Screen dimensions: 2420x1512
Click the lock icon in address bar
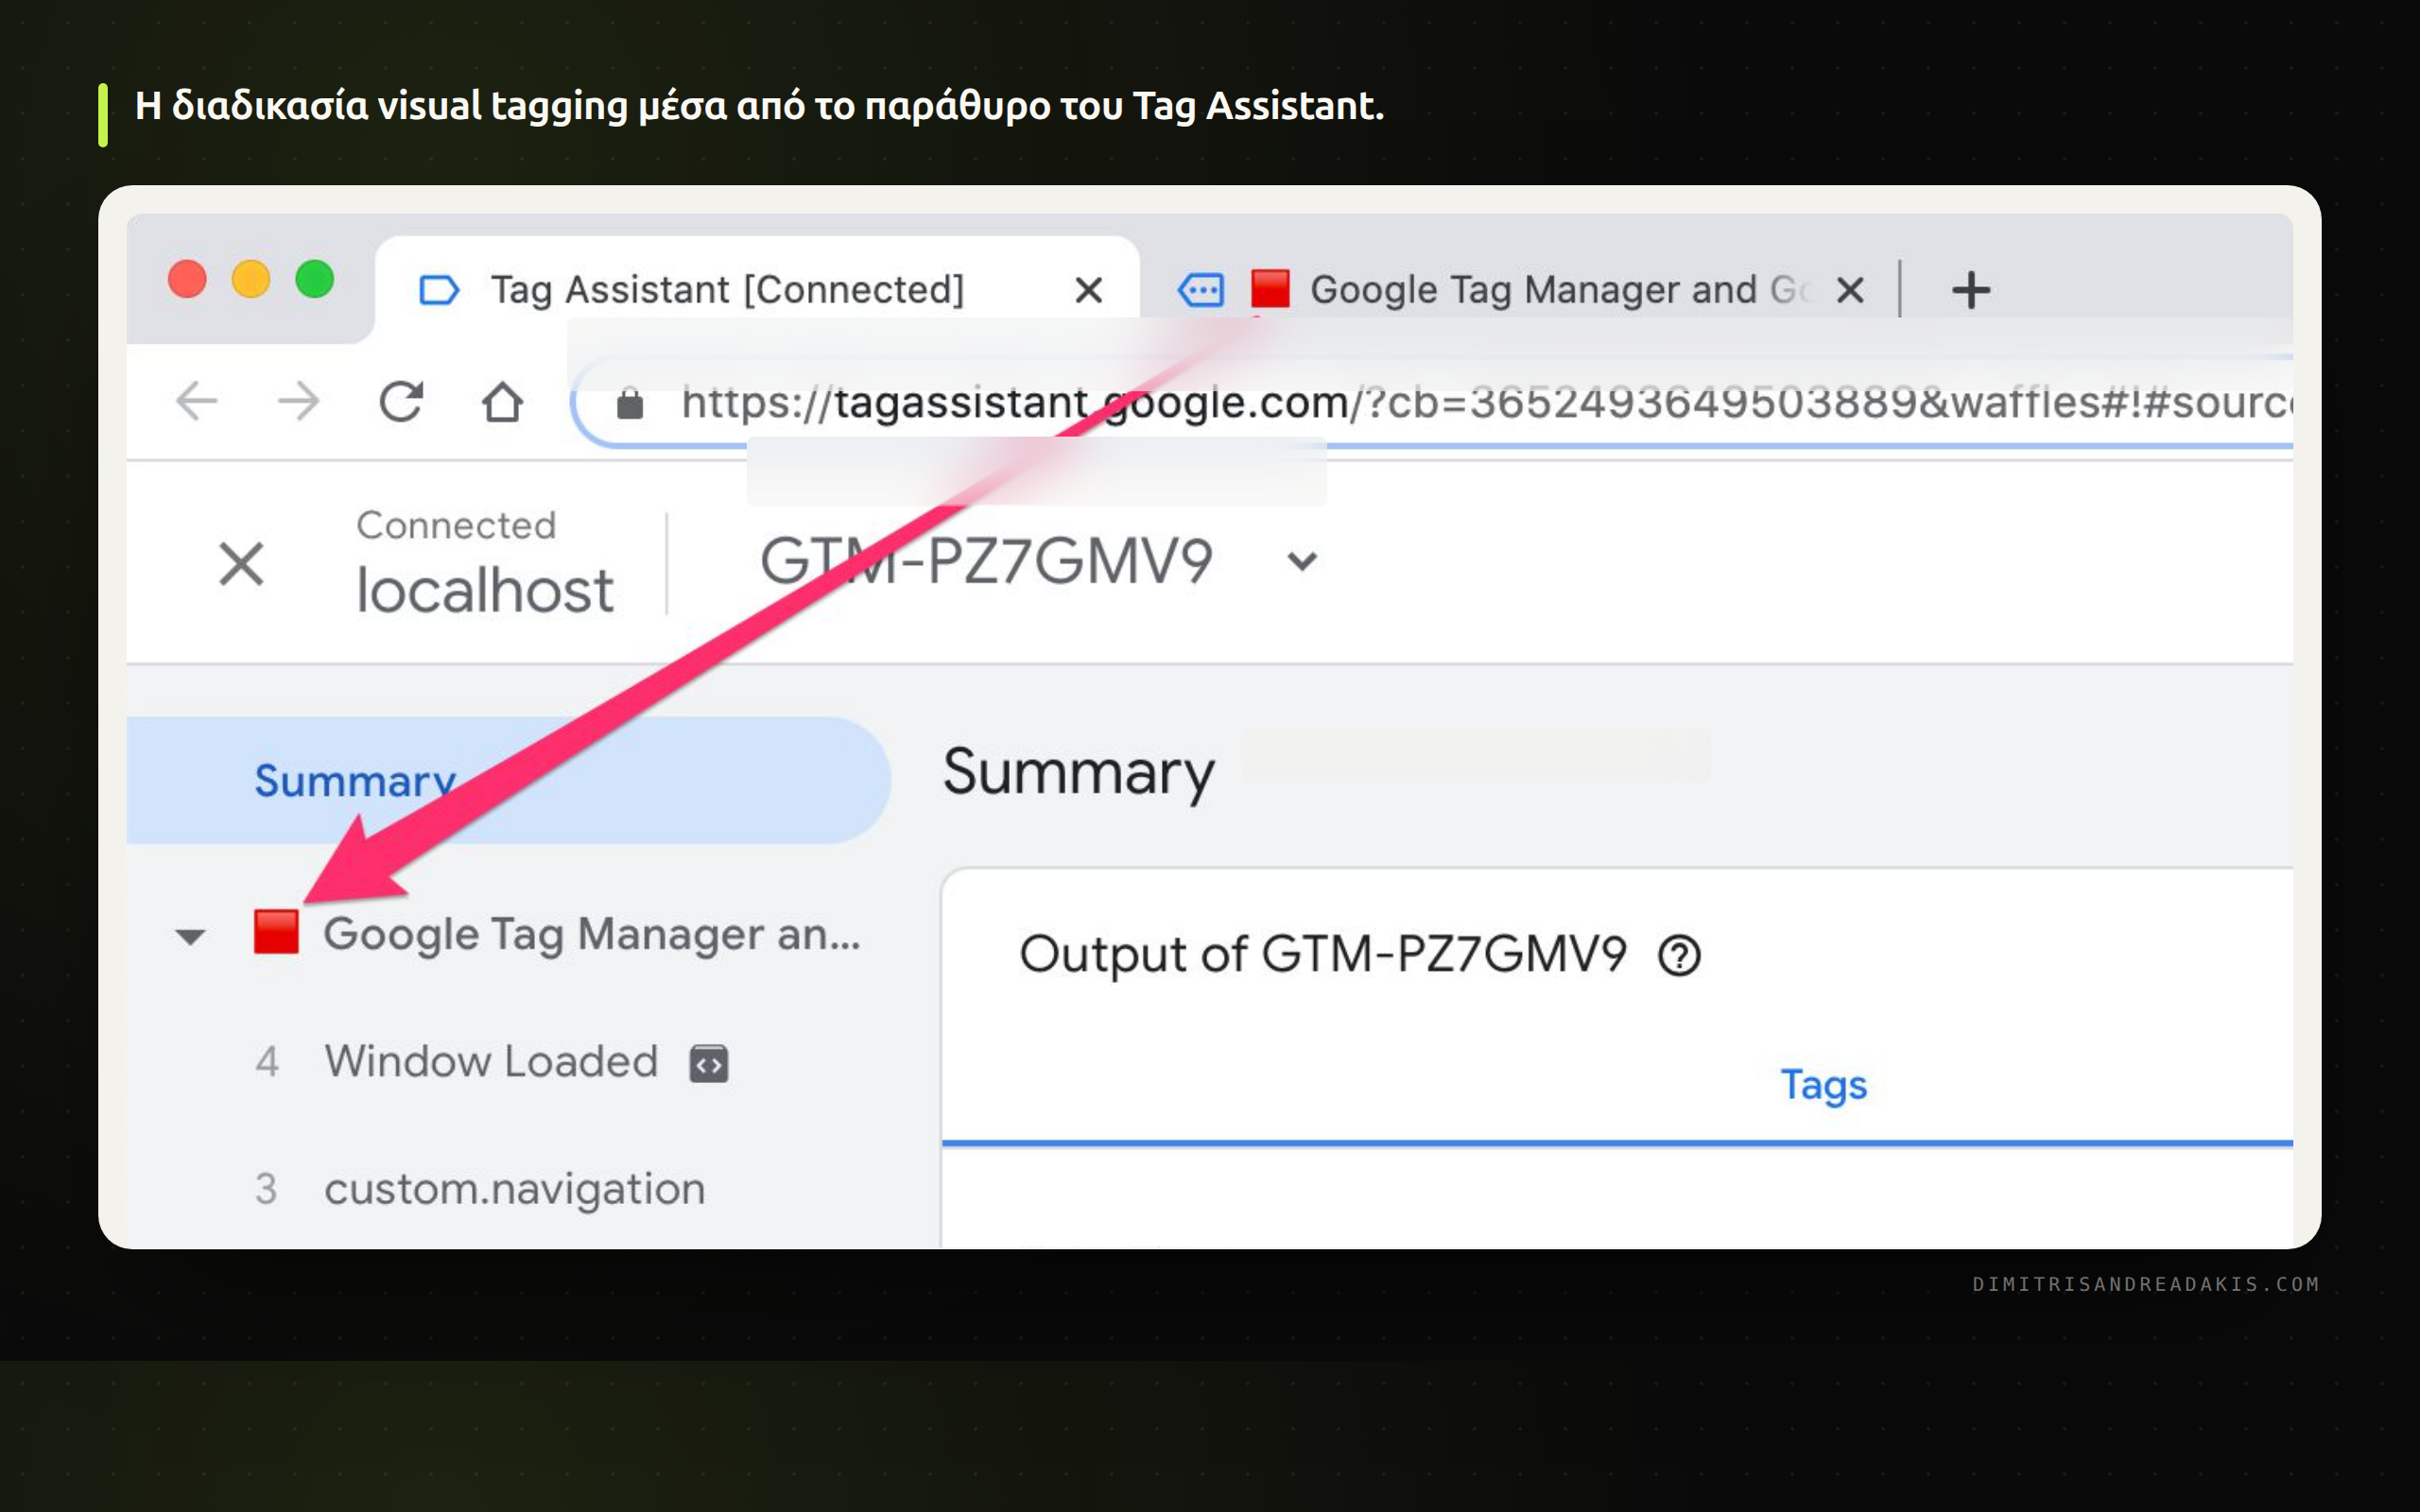tap(629, 404)
